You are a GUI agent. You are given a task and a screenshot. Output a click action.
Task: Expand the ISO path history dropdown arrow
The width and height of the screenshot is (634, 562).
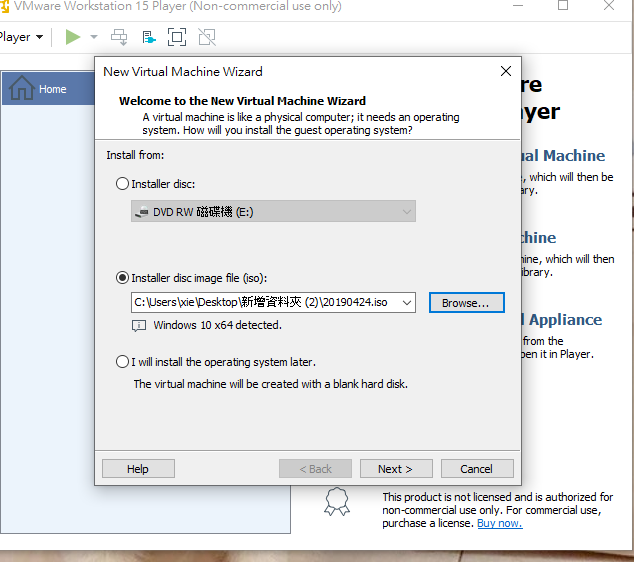click(x=407, y=302)
